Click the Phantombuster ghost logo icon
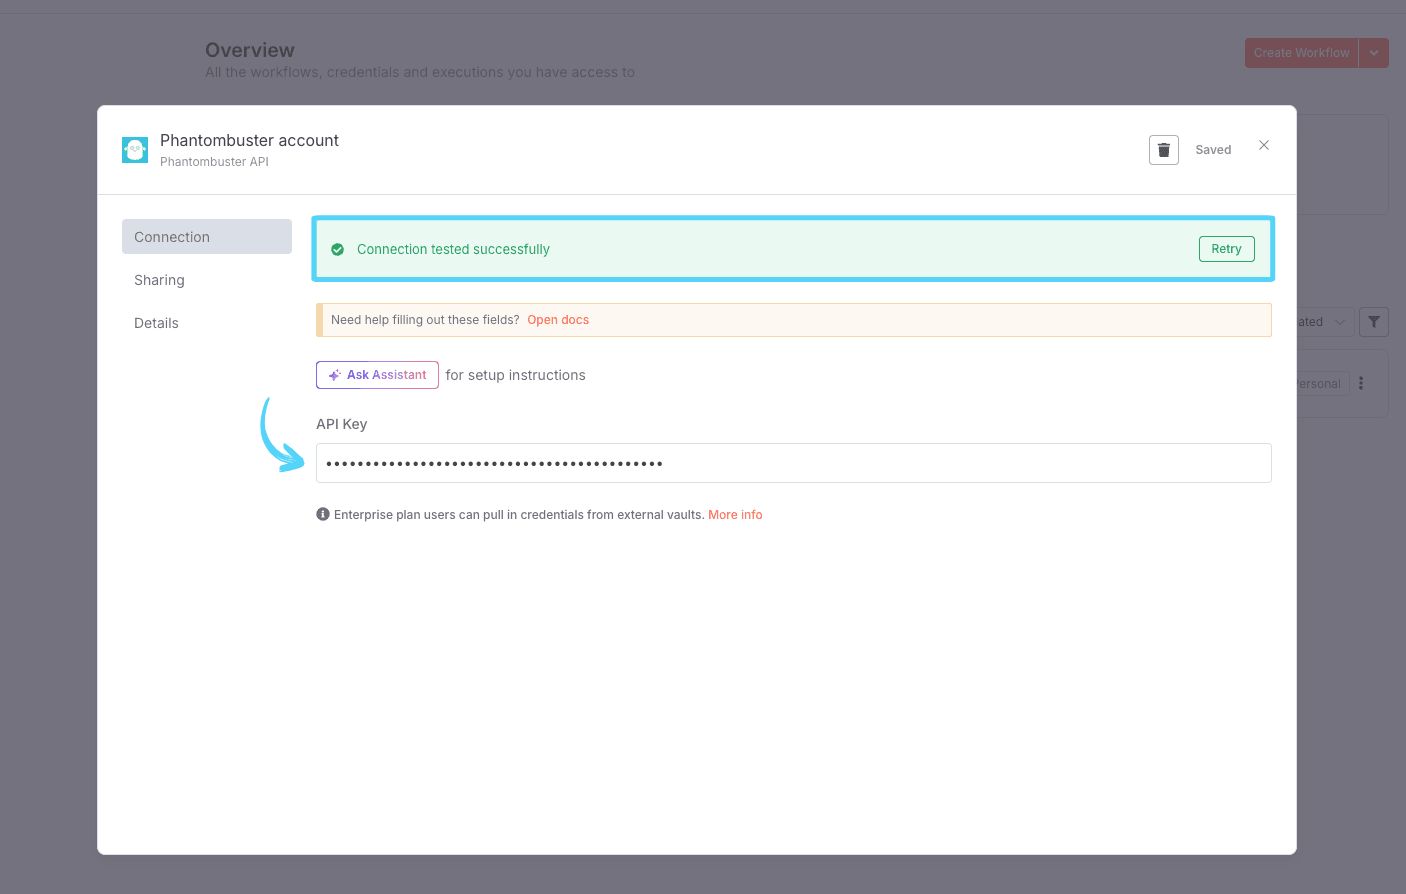Image resolution: width=1406 pixels, height=894 pixels. point(135,150)
